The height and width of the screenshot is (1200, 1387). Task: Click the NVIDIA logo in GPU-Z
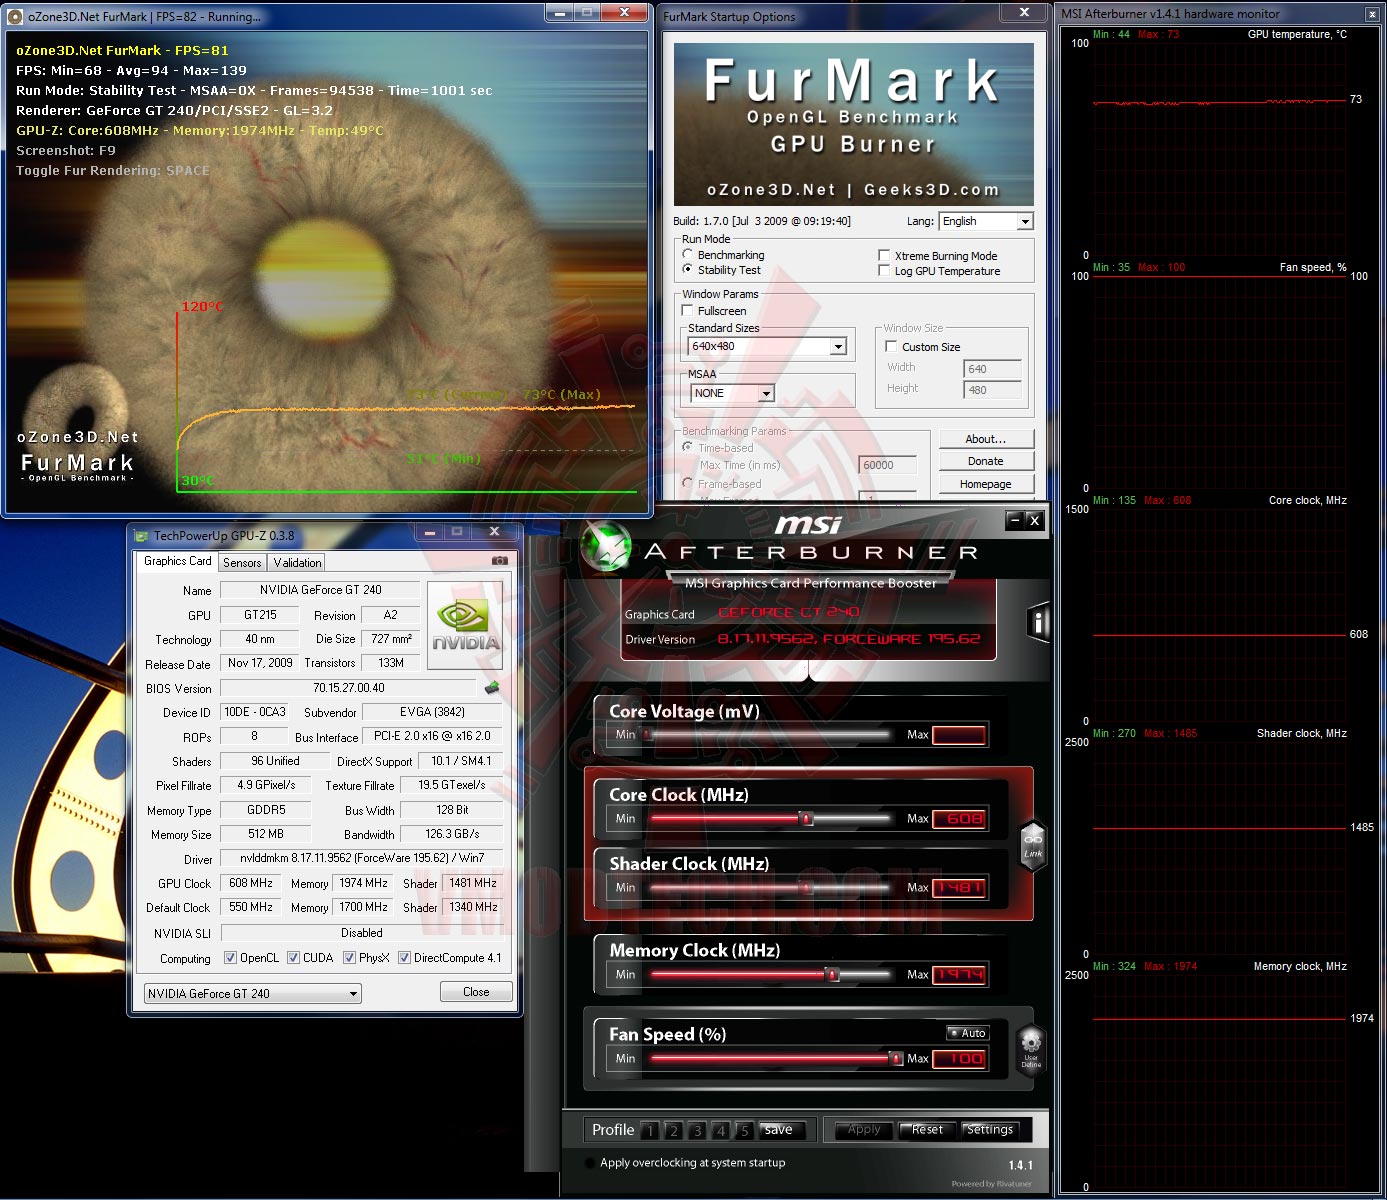pyautogui.click(x=464, y=625)
